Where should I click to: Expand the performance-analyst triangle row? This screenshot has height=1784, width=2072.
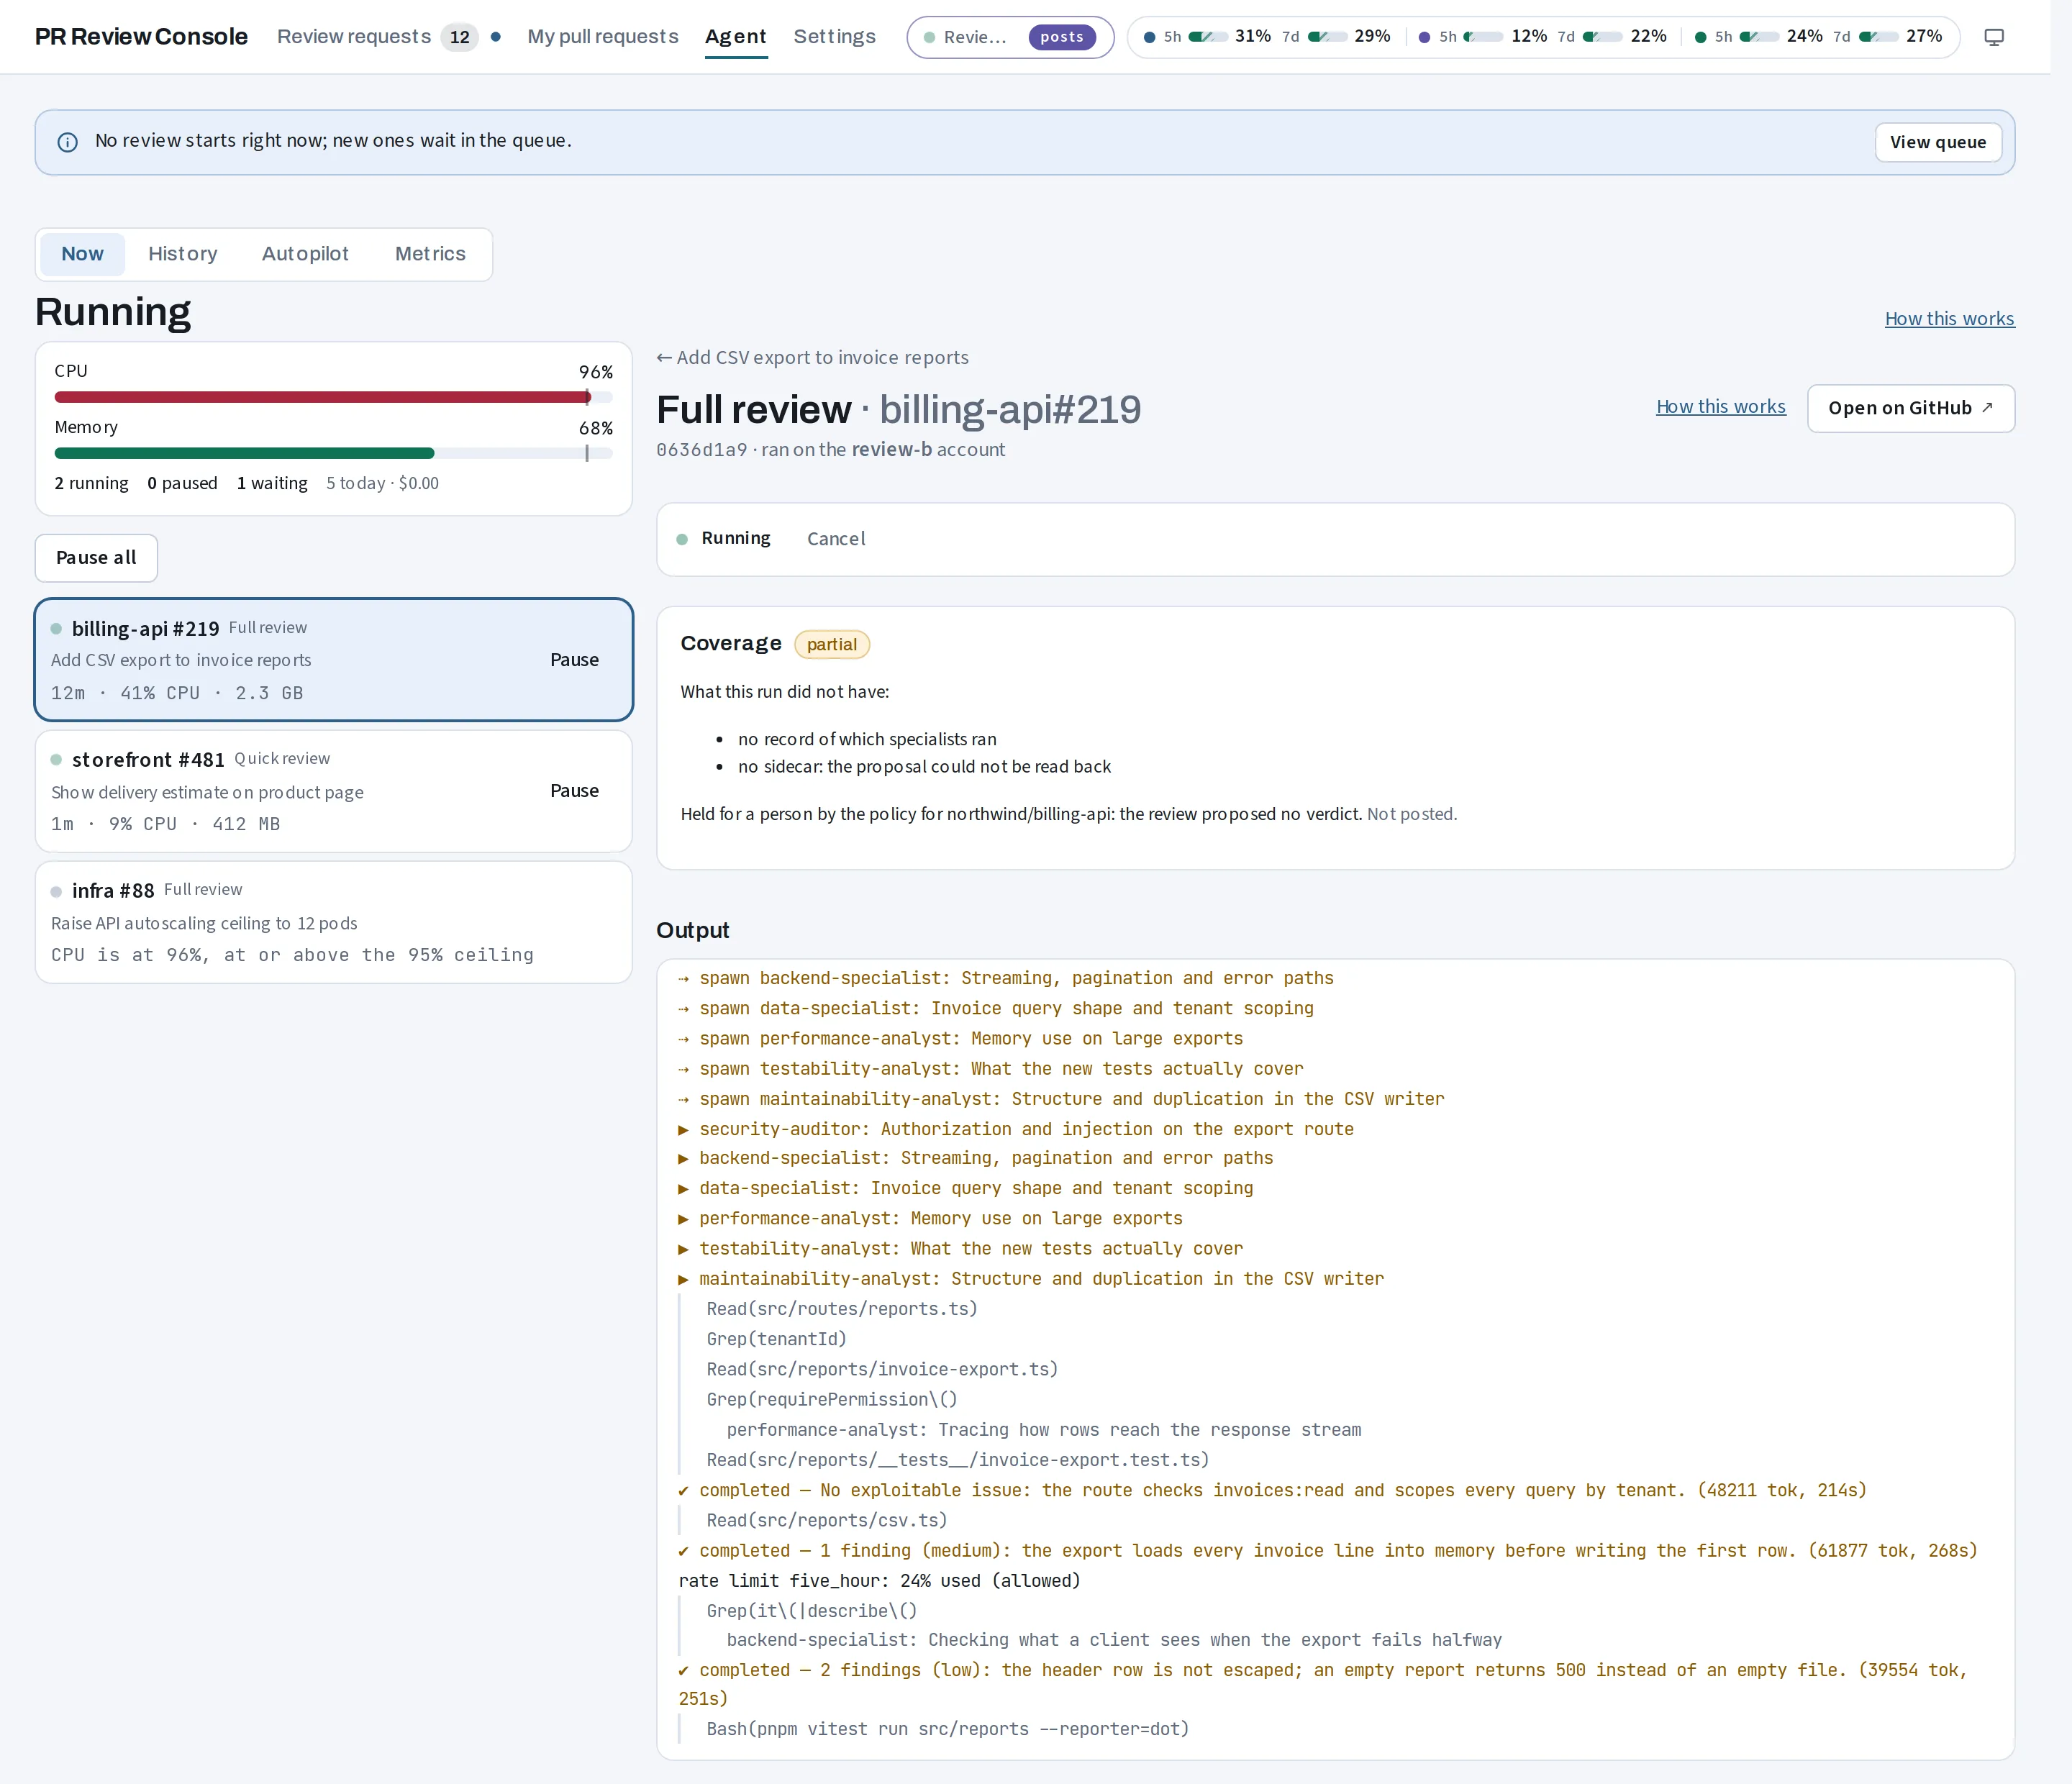click(x=930, y=1218)
